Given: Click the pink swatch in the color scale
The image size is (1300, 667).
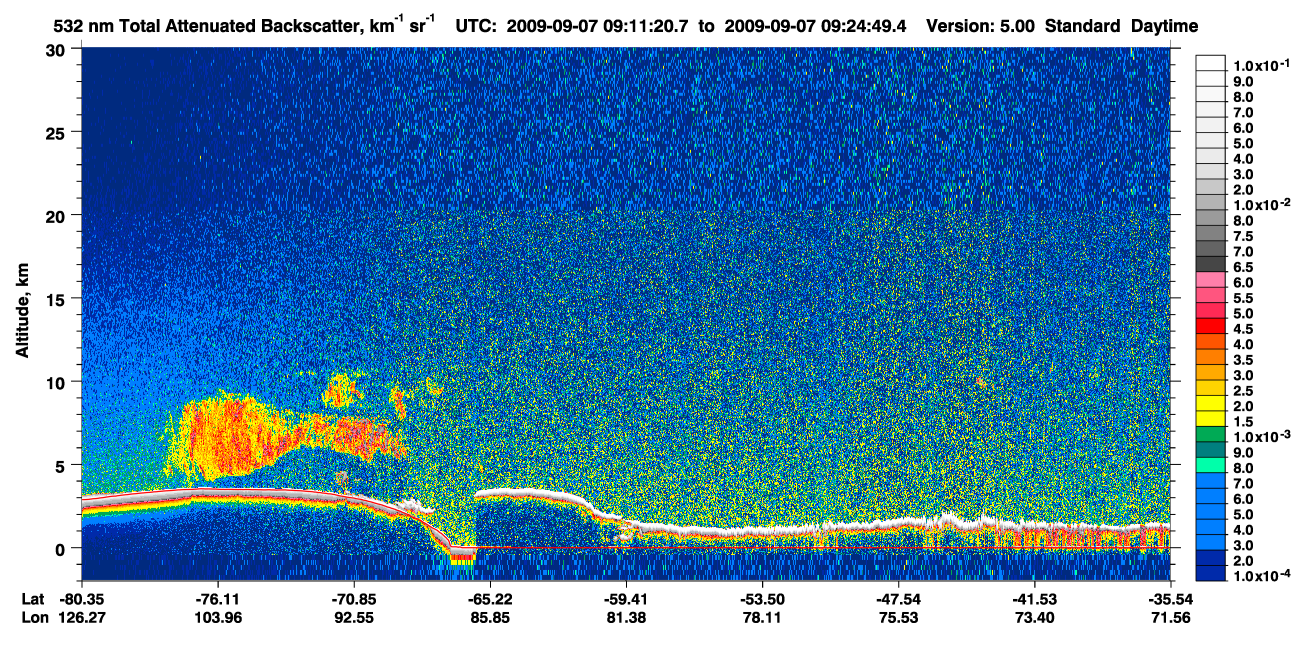Looking at the screenshot, I should coord(1211,281).
